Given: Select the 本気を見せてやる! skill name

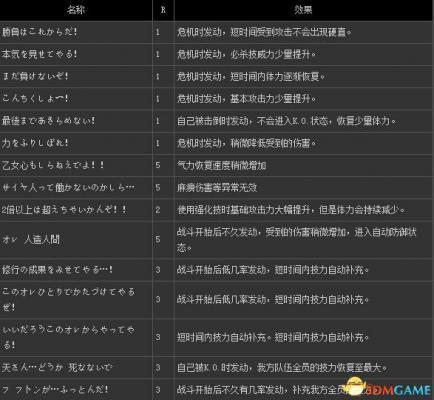Looking at the screenshot, I should pyautogui.click(x=39, y=54).
